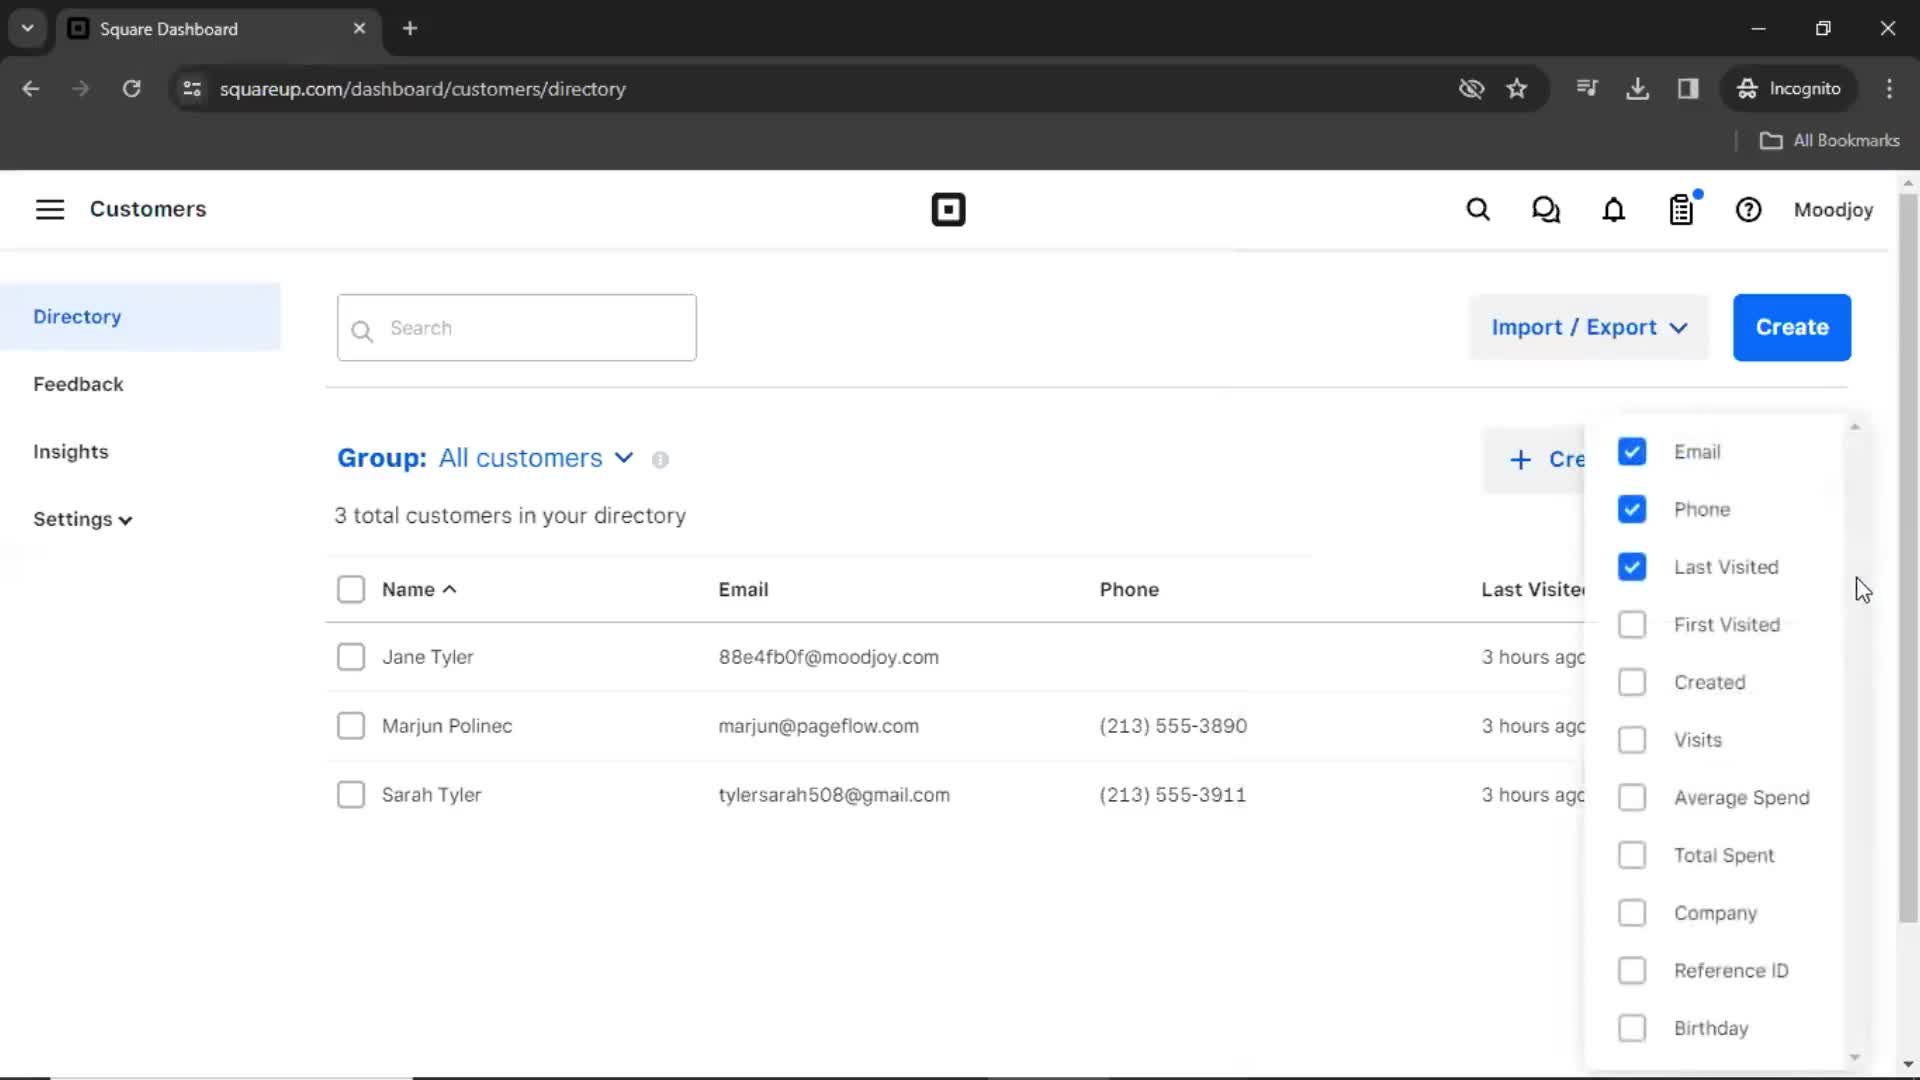Click the incognito mode icon in browser
This screenshot has width=1920, height=1080.
(1746, 88)
